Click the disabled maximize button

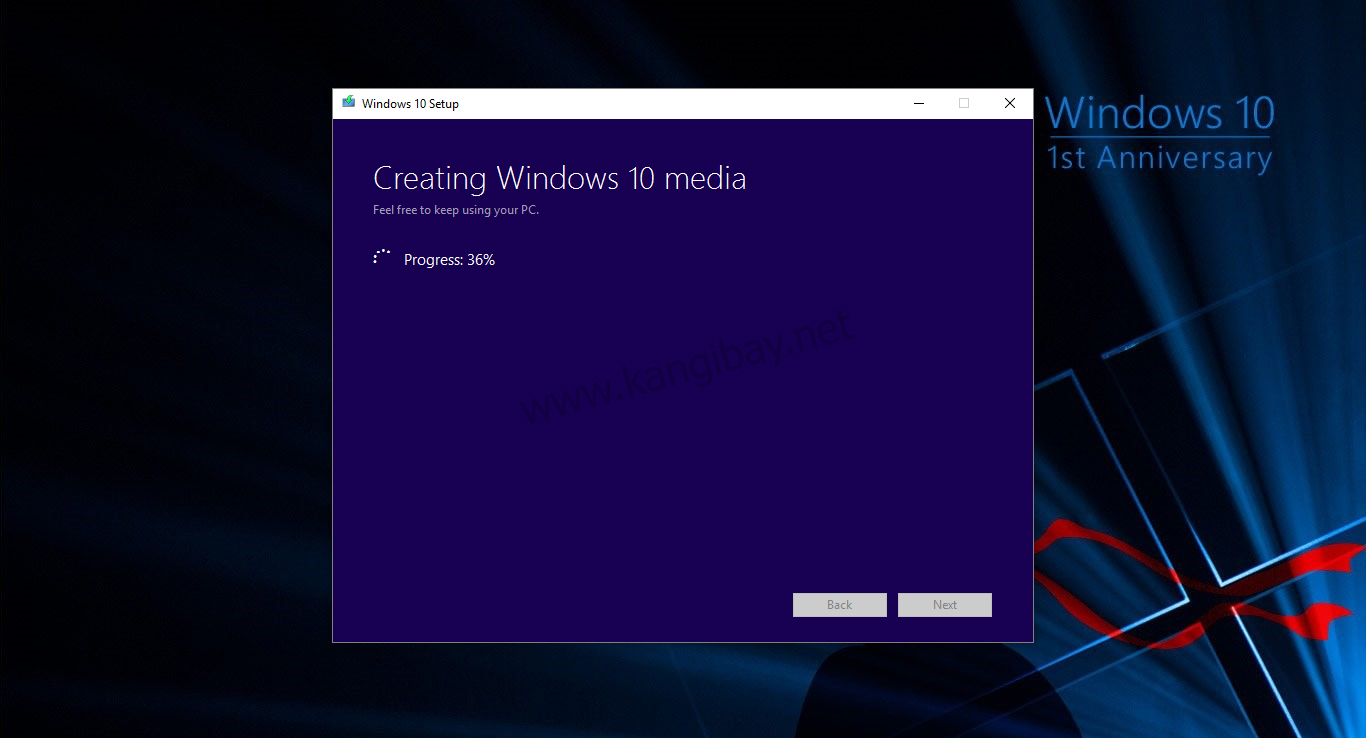pyautogui.click(x=964, y=103)
